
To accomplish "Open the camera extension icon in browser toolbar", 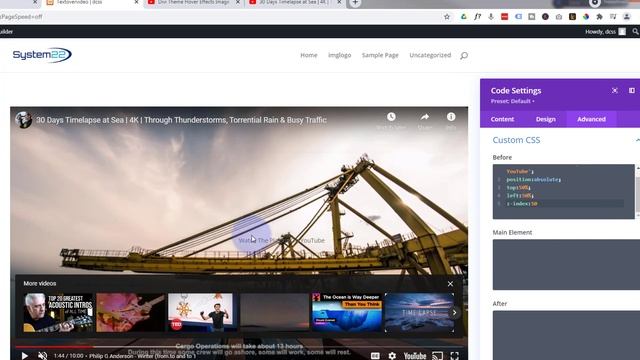I will tap(559, 17).
